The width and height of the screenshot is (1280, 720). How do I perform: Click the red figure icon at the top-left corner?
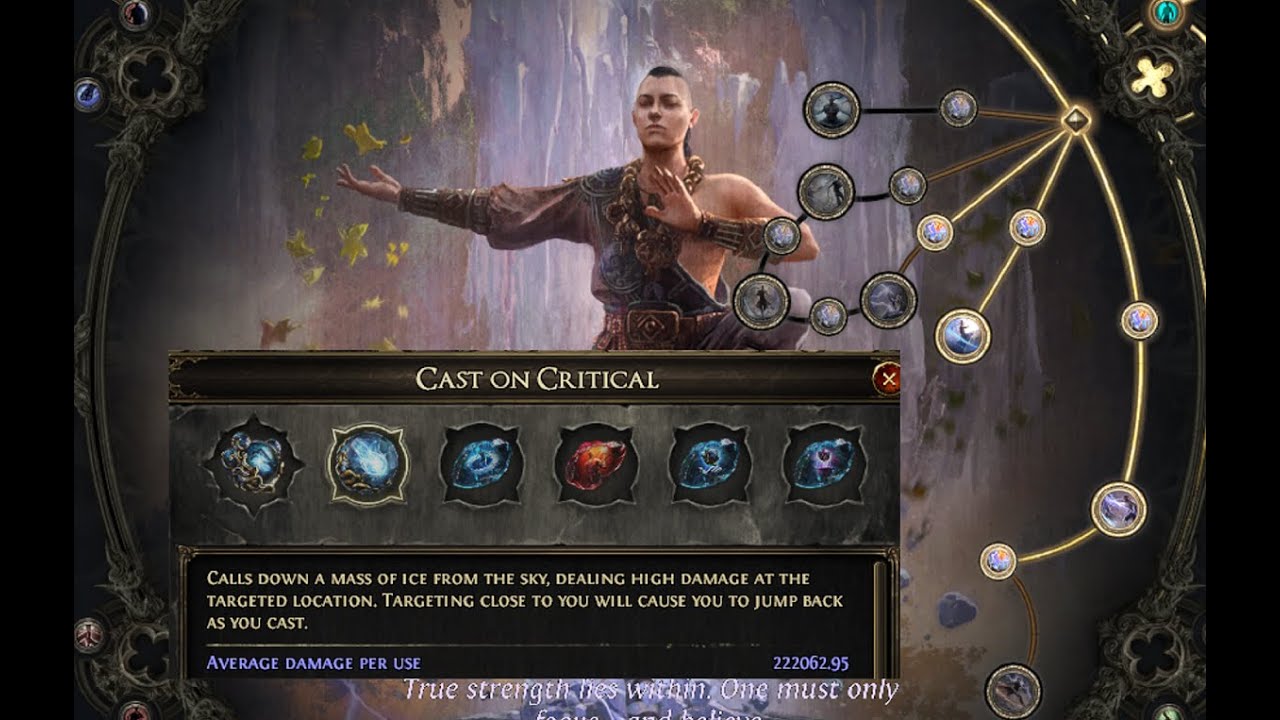[135, 14]
